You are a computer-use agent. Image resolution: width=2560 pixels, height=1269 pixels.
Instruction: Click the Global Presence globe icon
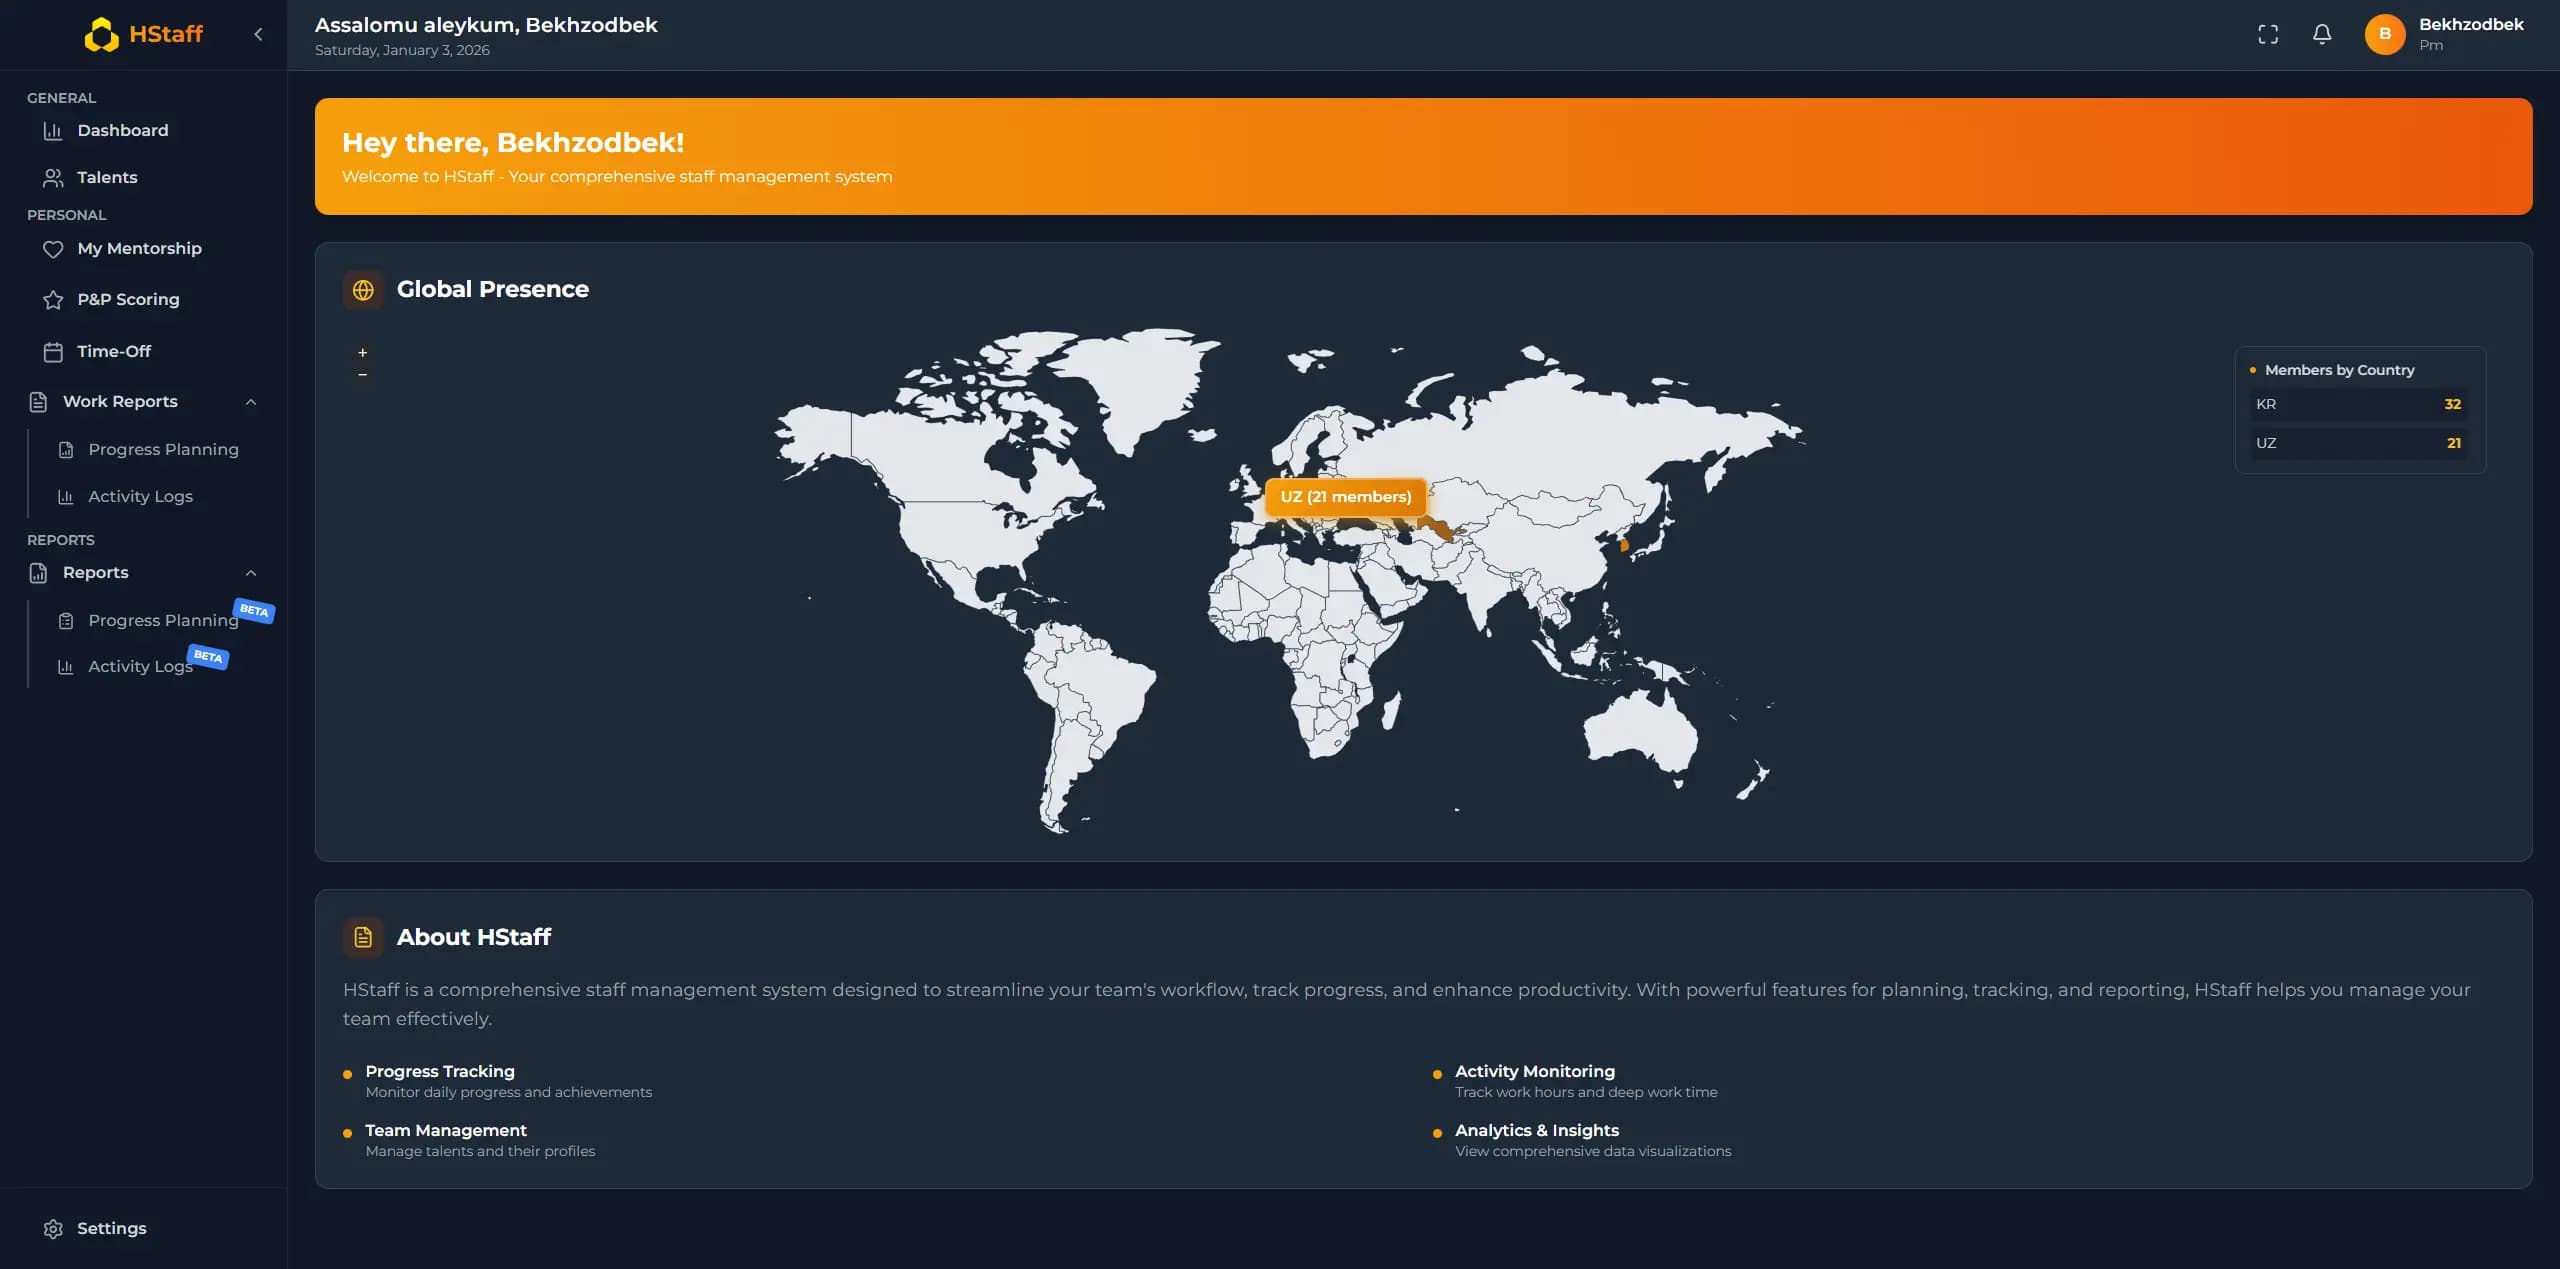tap(363, 290)
